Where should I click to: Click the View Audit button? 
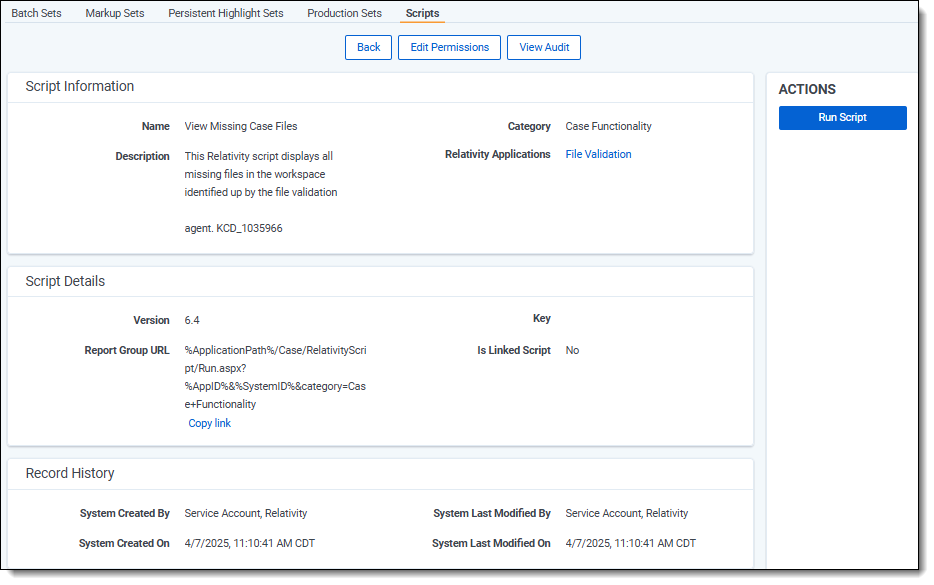click(543, 47)
